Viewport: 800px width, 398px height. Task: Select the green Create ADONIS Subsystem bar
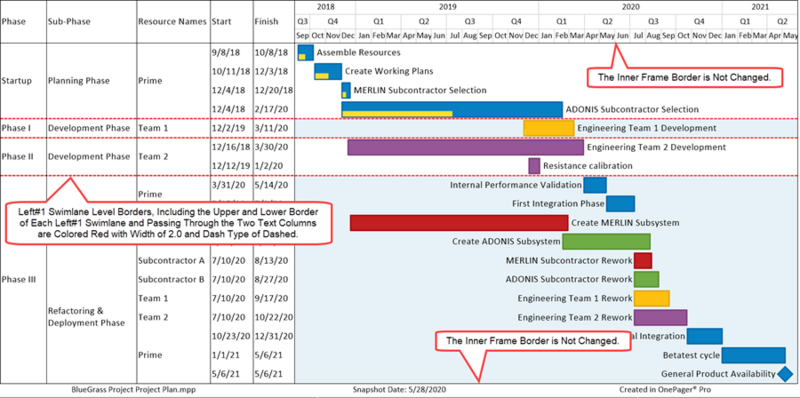click(607, 242)
